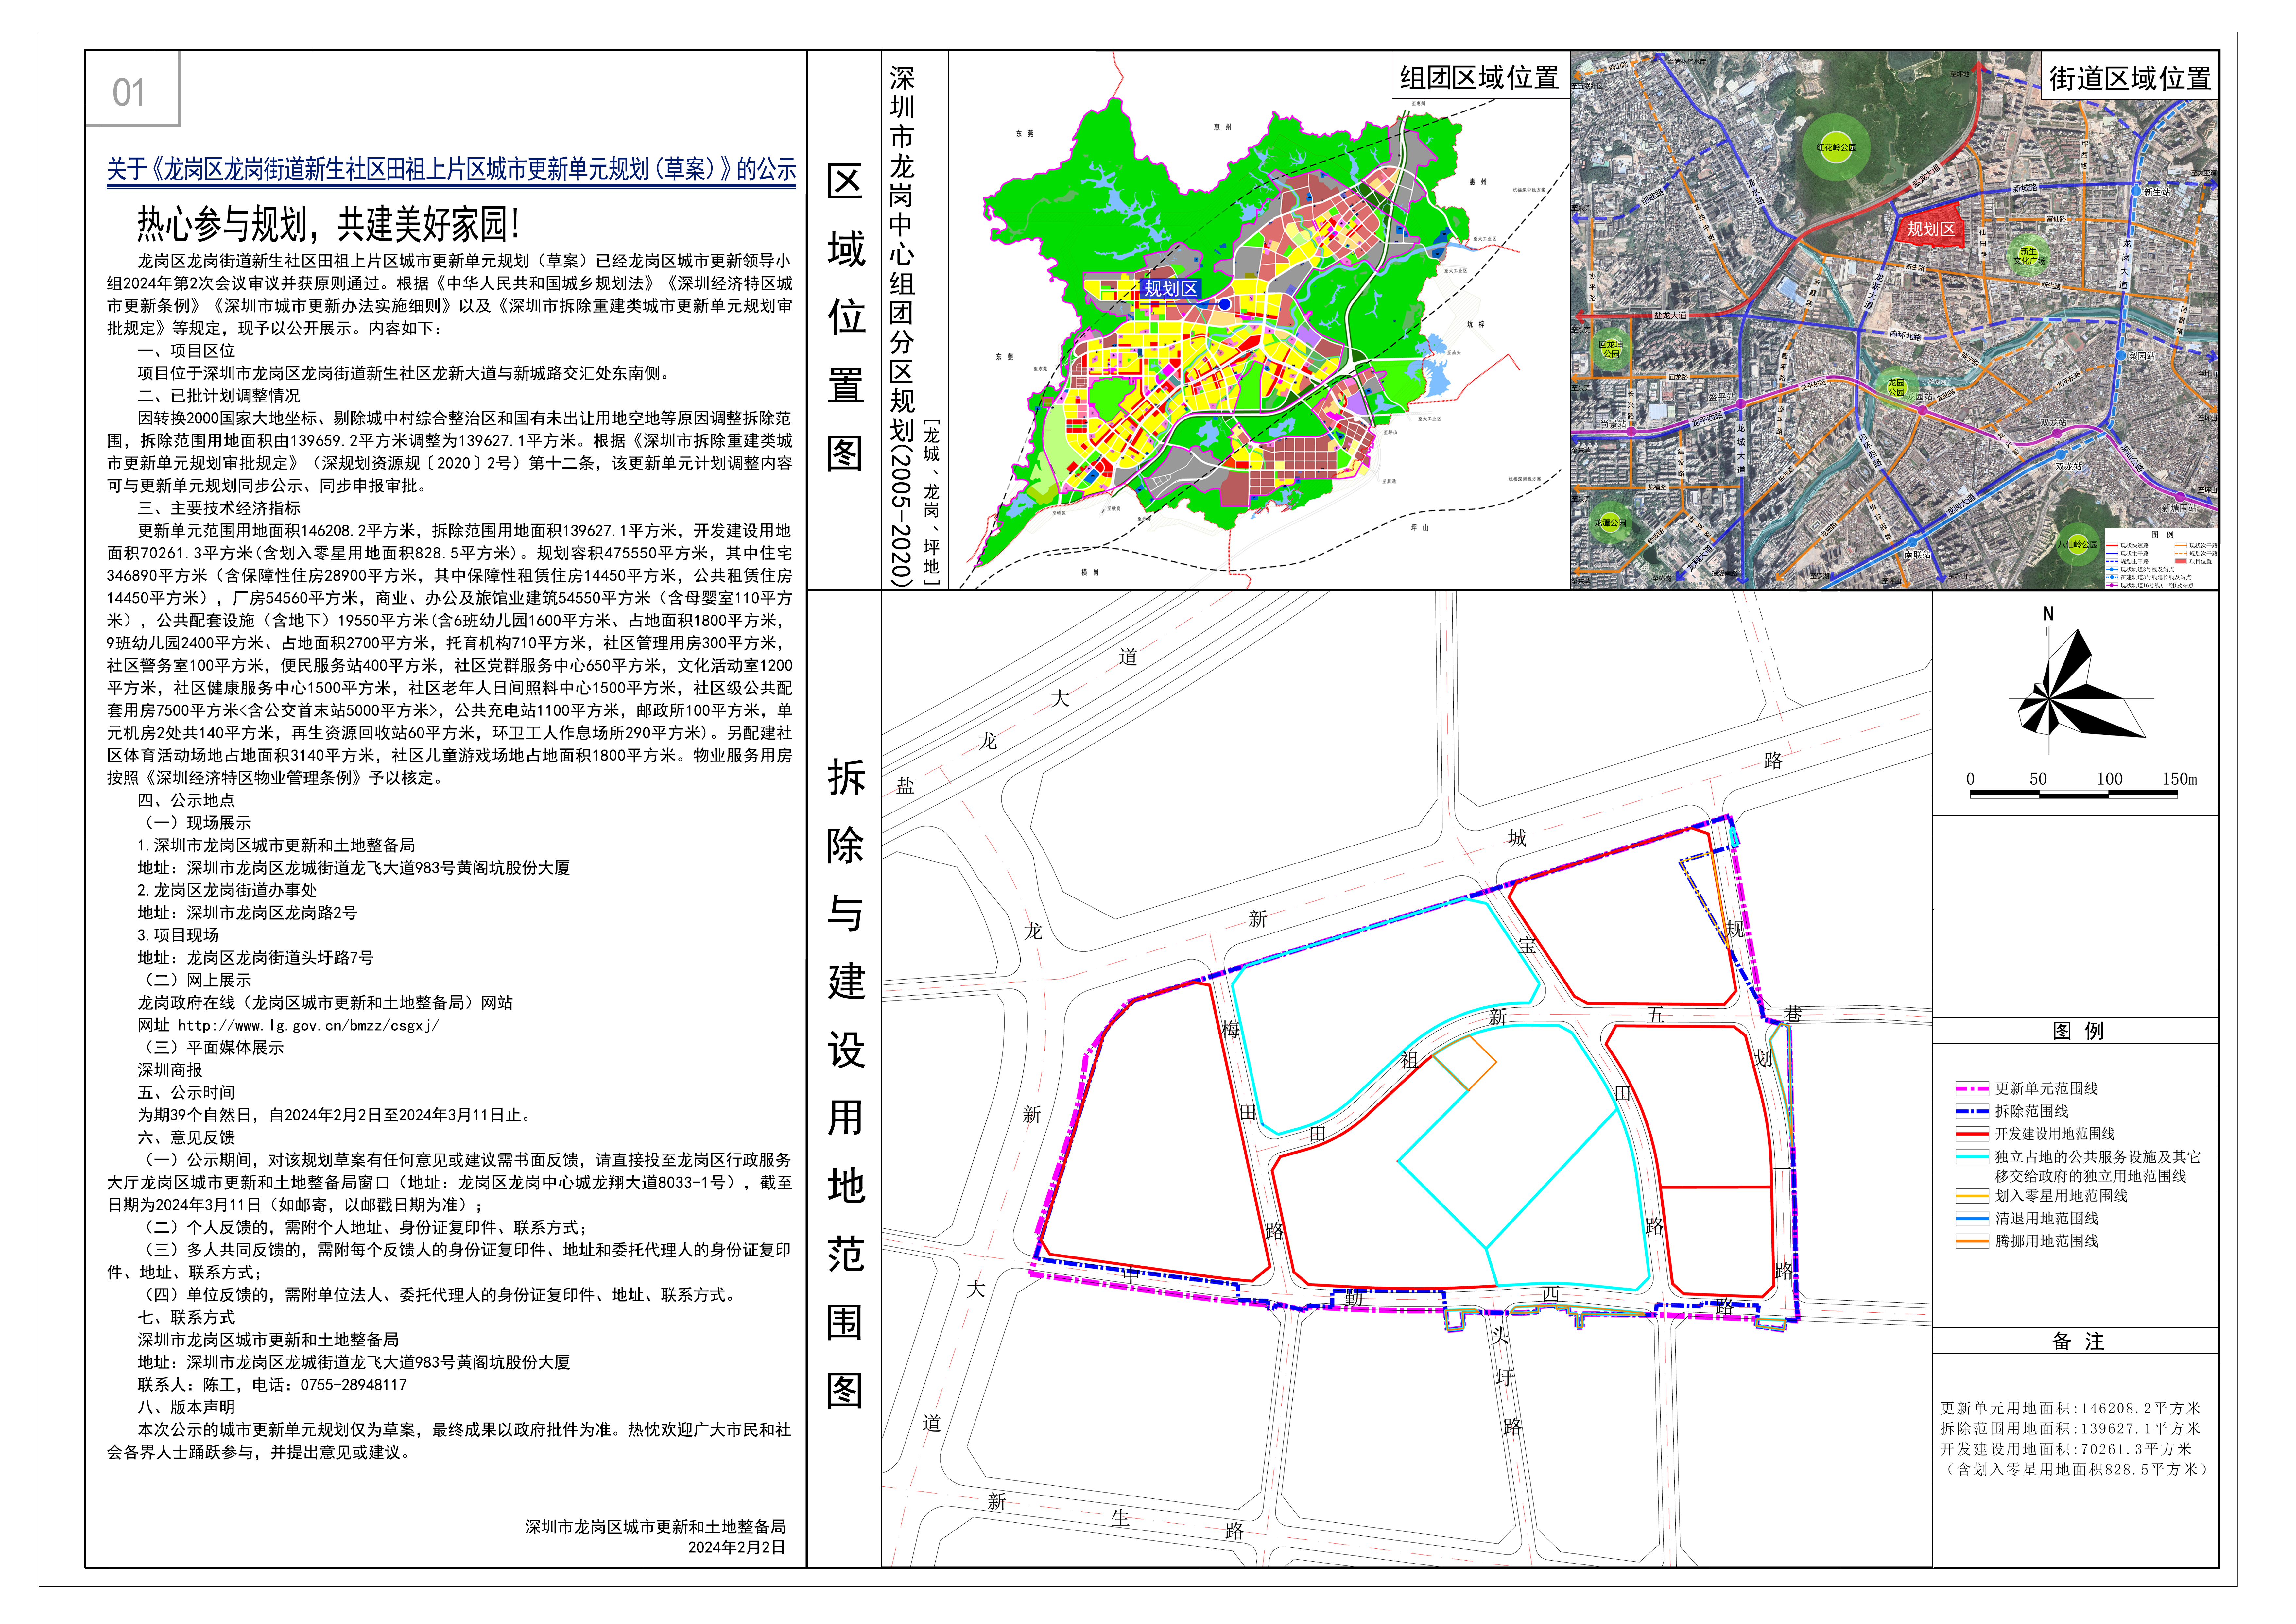This screenshot has height=1624, width=2296.
Task: Click the line 3. 项目现场
Action: [178, 935]
